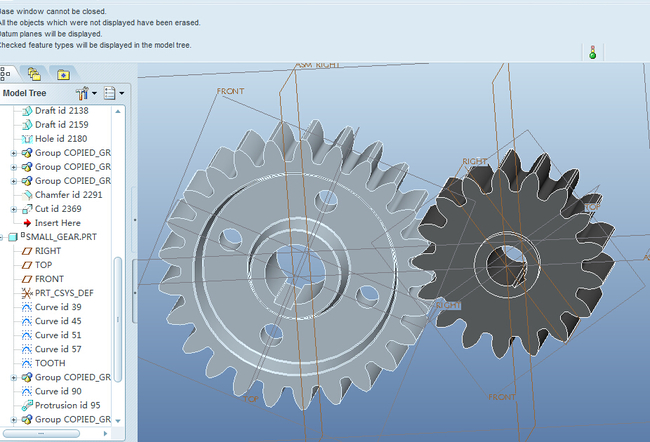Select Curve id 39 in model tree

(x=60, y=307)
